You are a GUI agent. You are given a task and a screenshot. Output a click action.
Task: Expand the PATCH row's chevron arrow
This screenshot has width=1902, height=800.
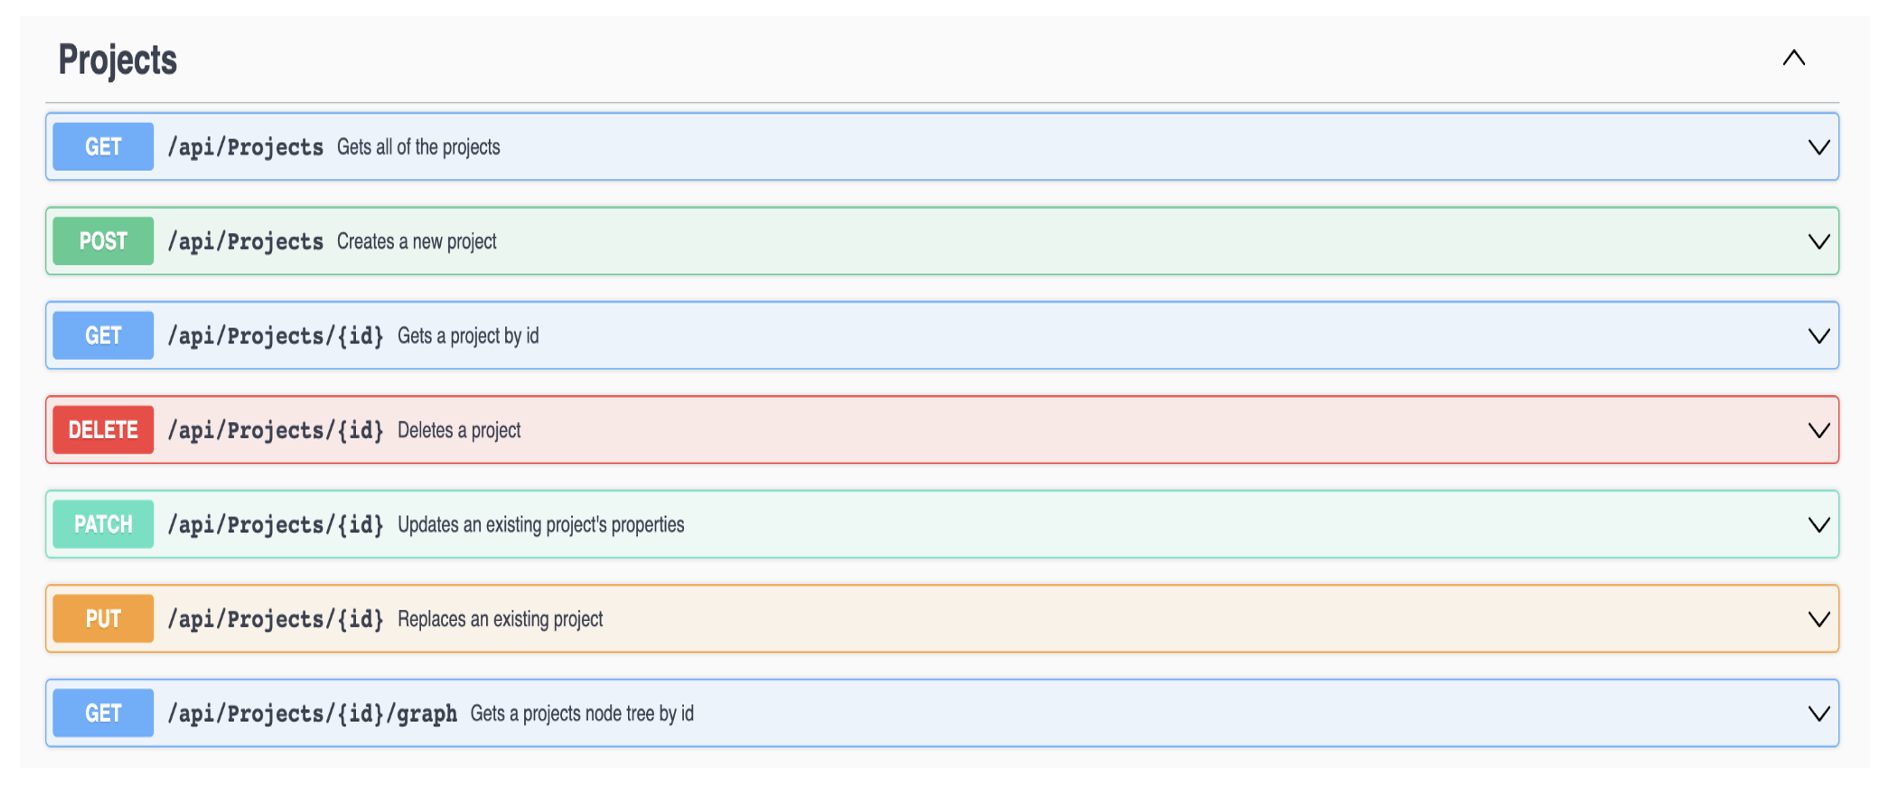[1818, 525]
